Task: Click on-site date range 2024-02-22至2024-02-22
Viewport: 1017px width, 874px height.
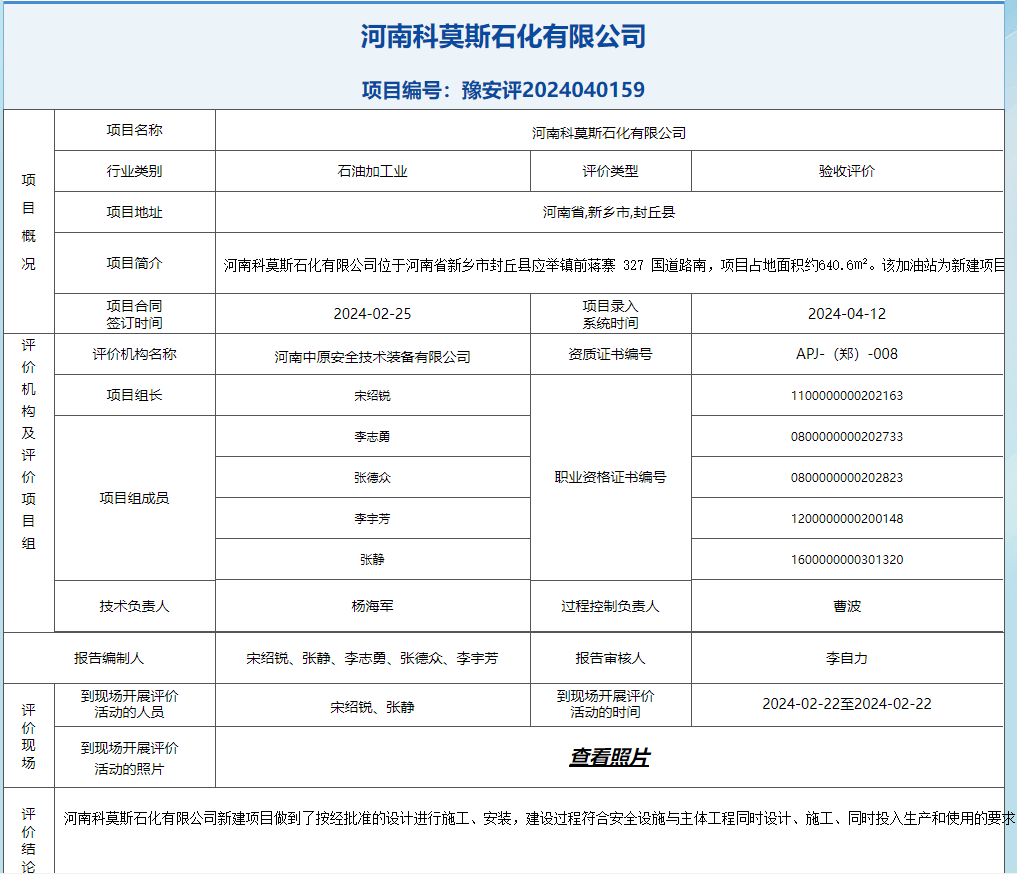Action: pos(846,704)
